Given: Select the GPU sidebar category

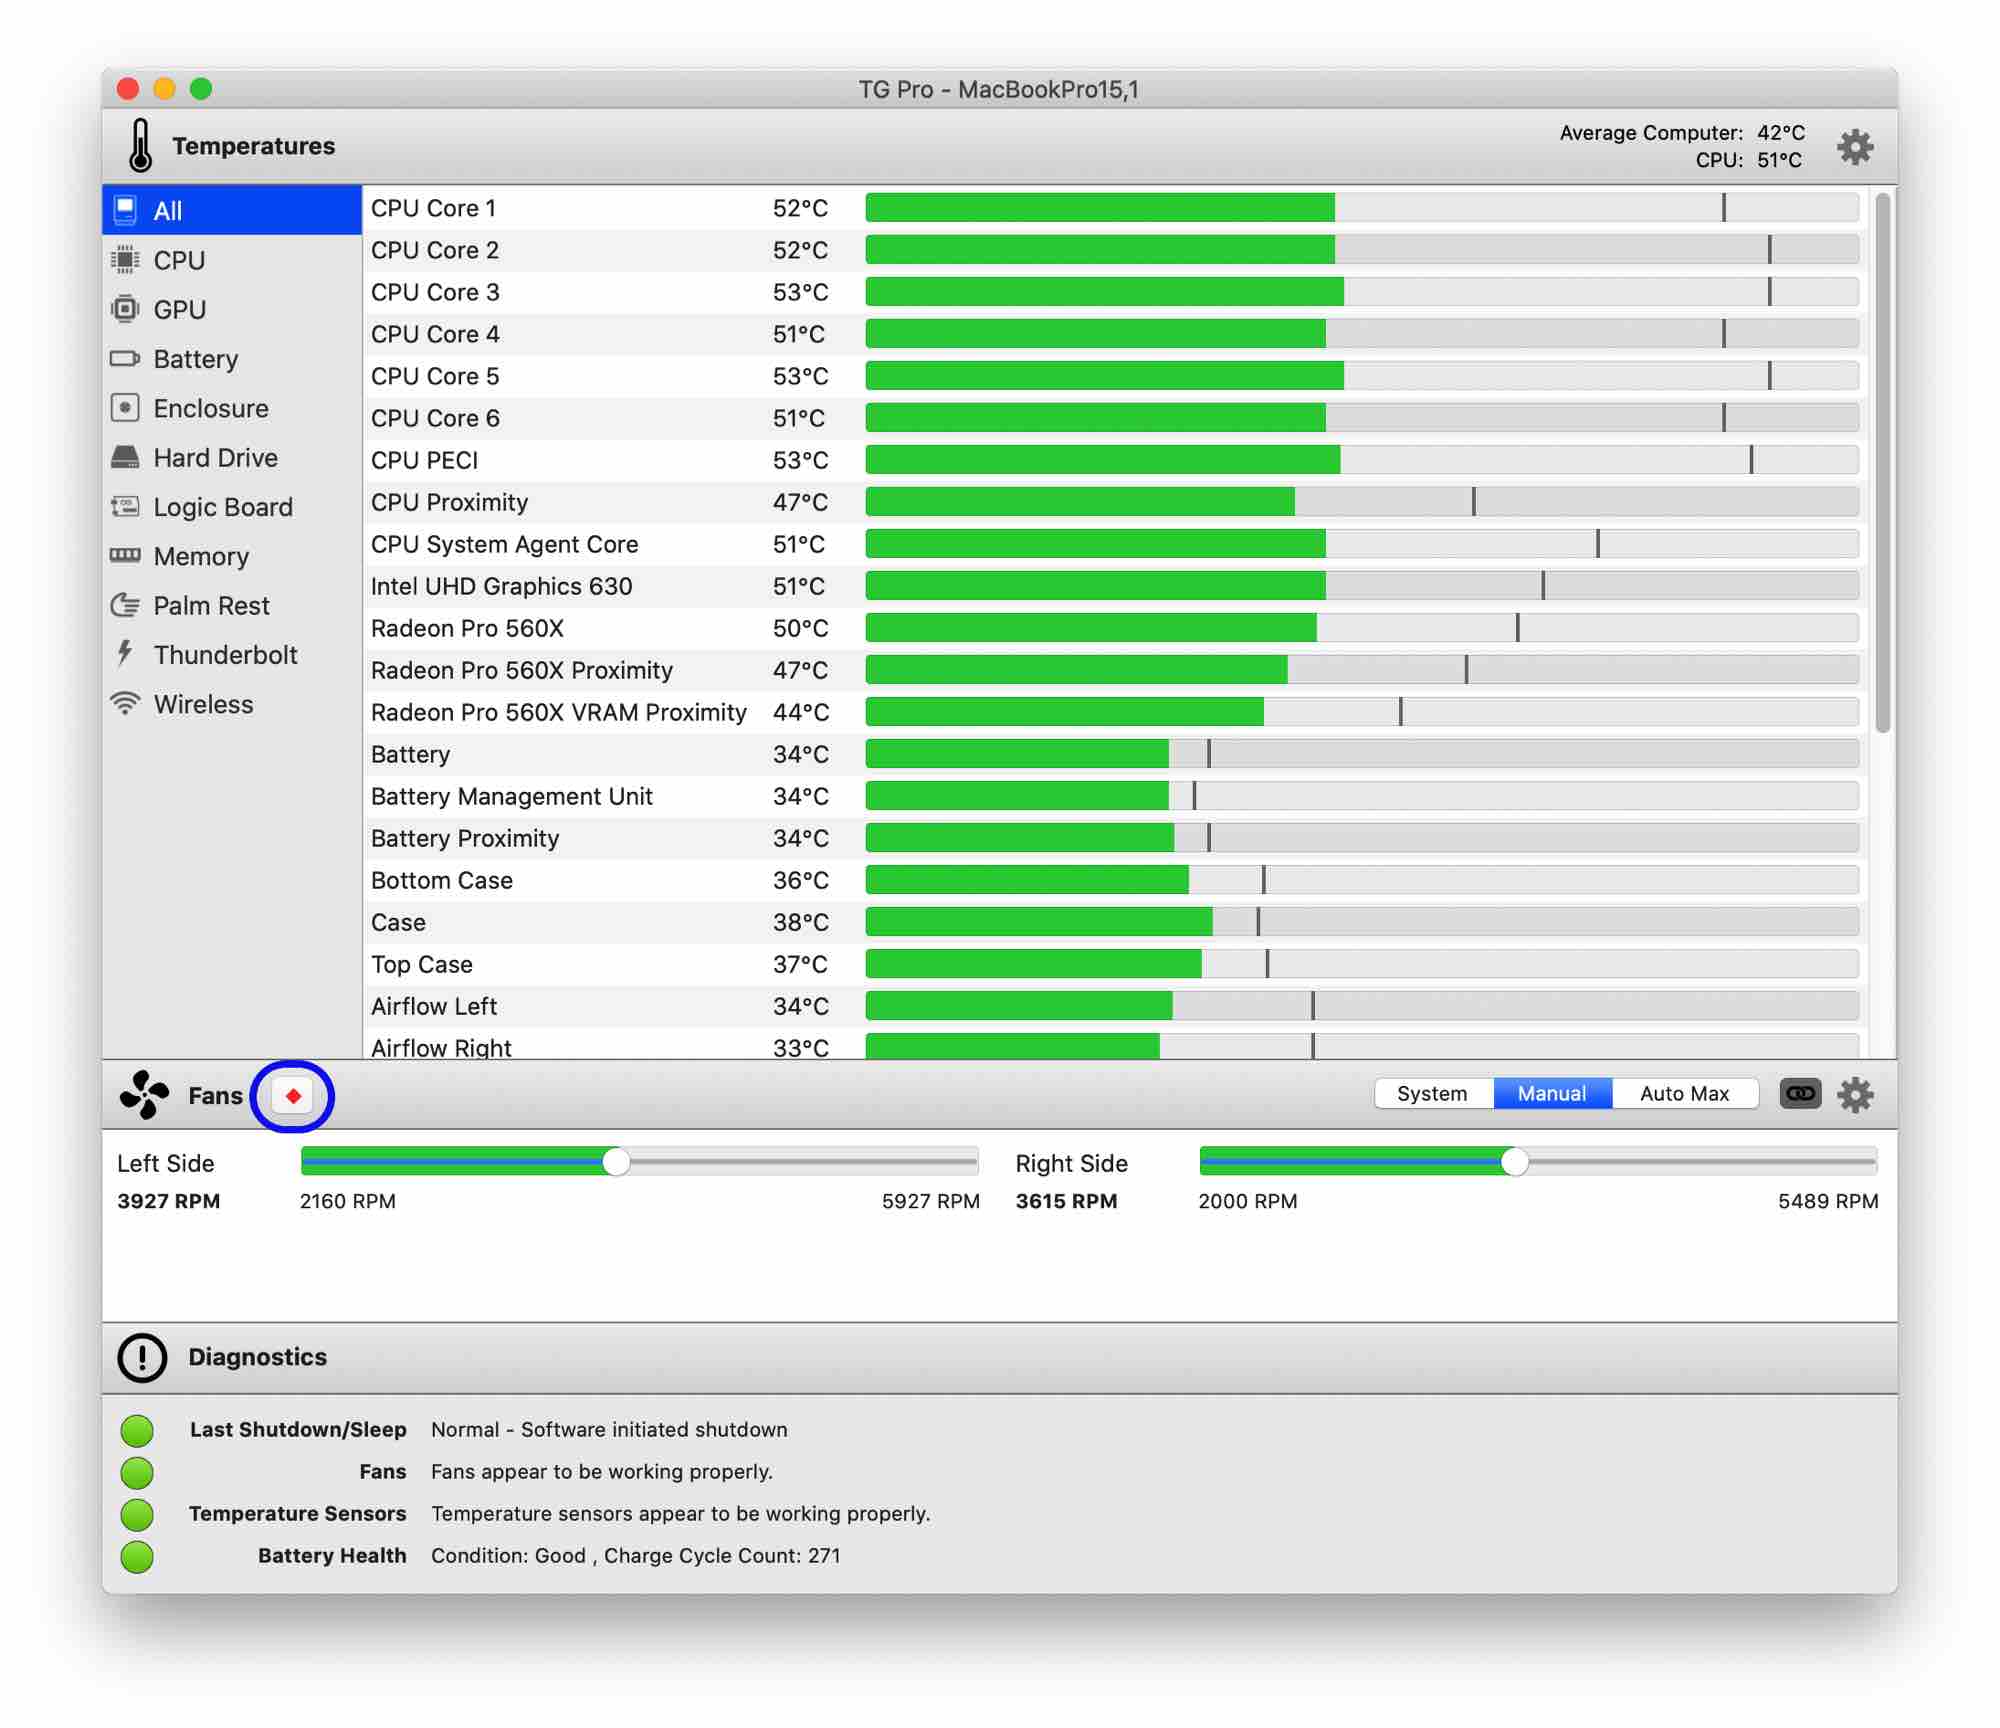Looking at the screenshot, I should pos(180,309).
